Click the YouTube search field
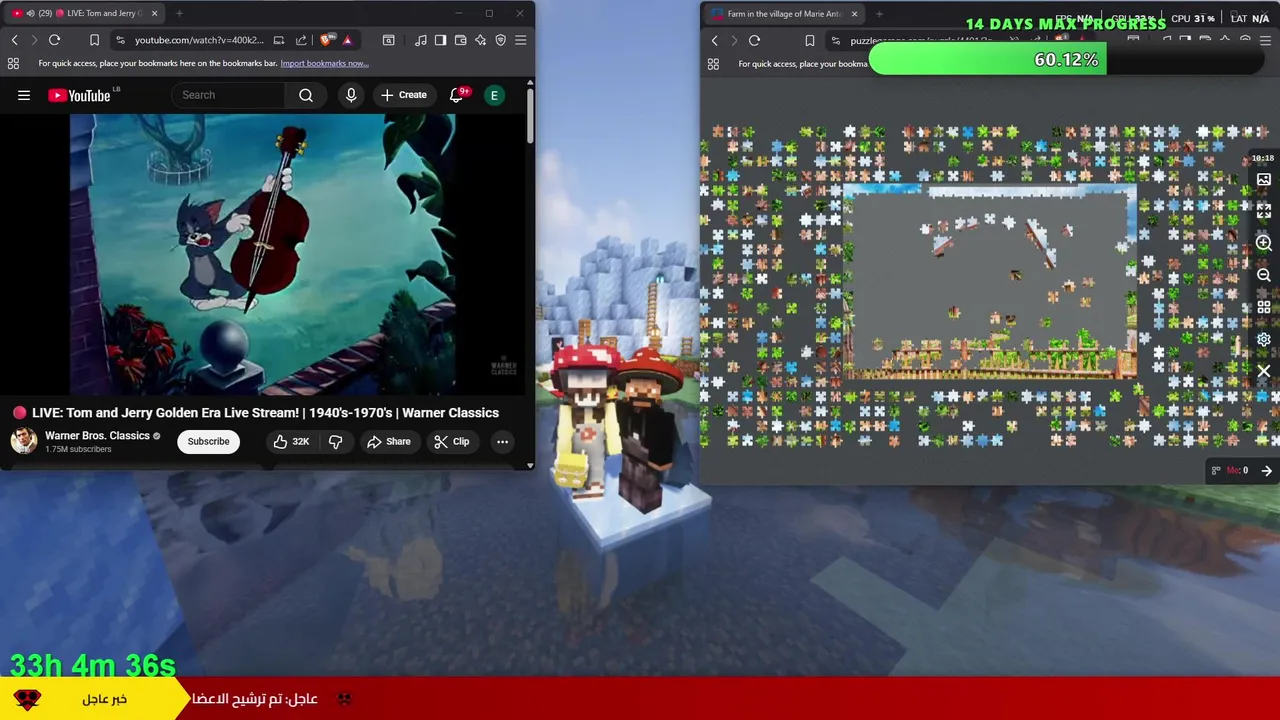This screenshot has width=1280, height=720. coord(228,95)
